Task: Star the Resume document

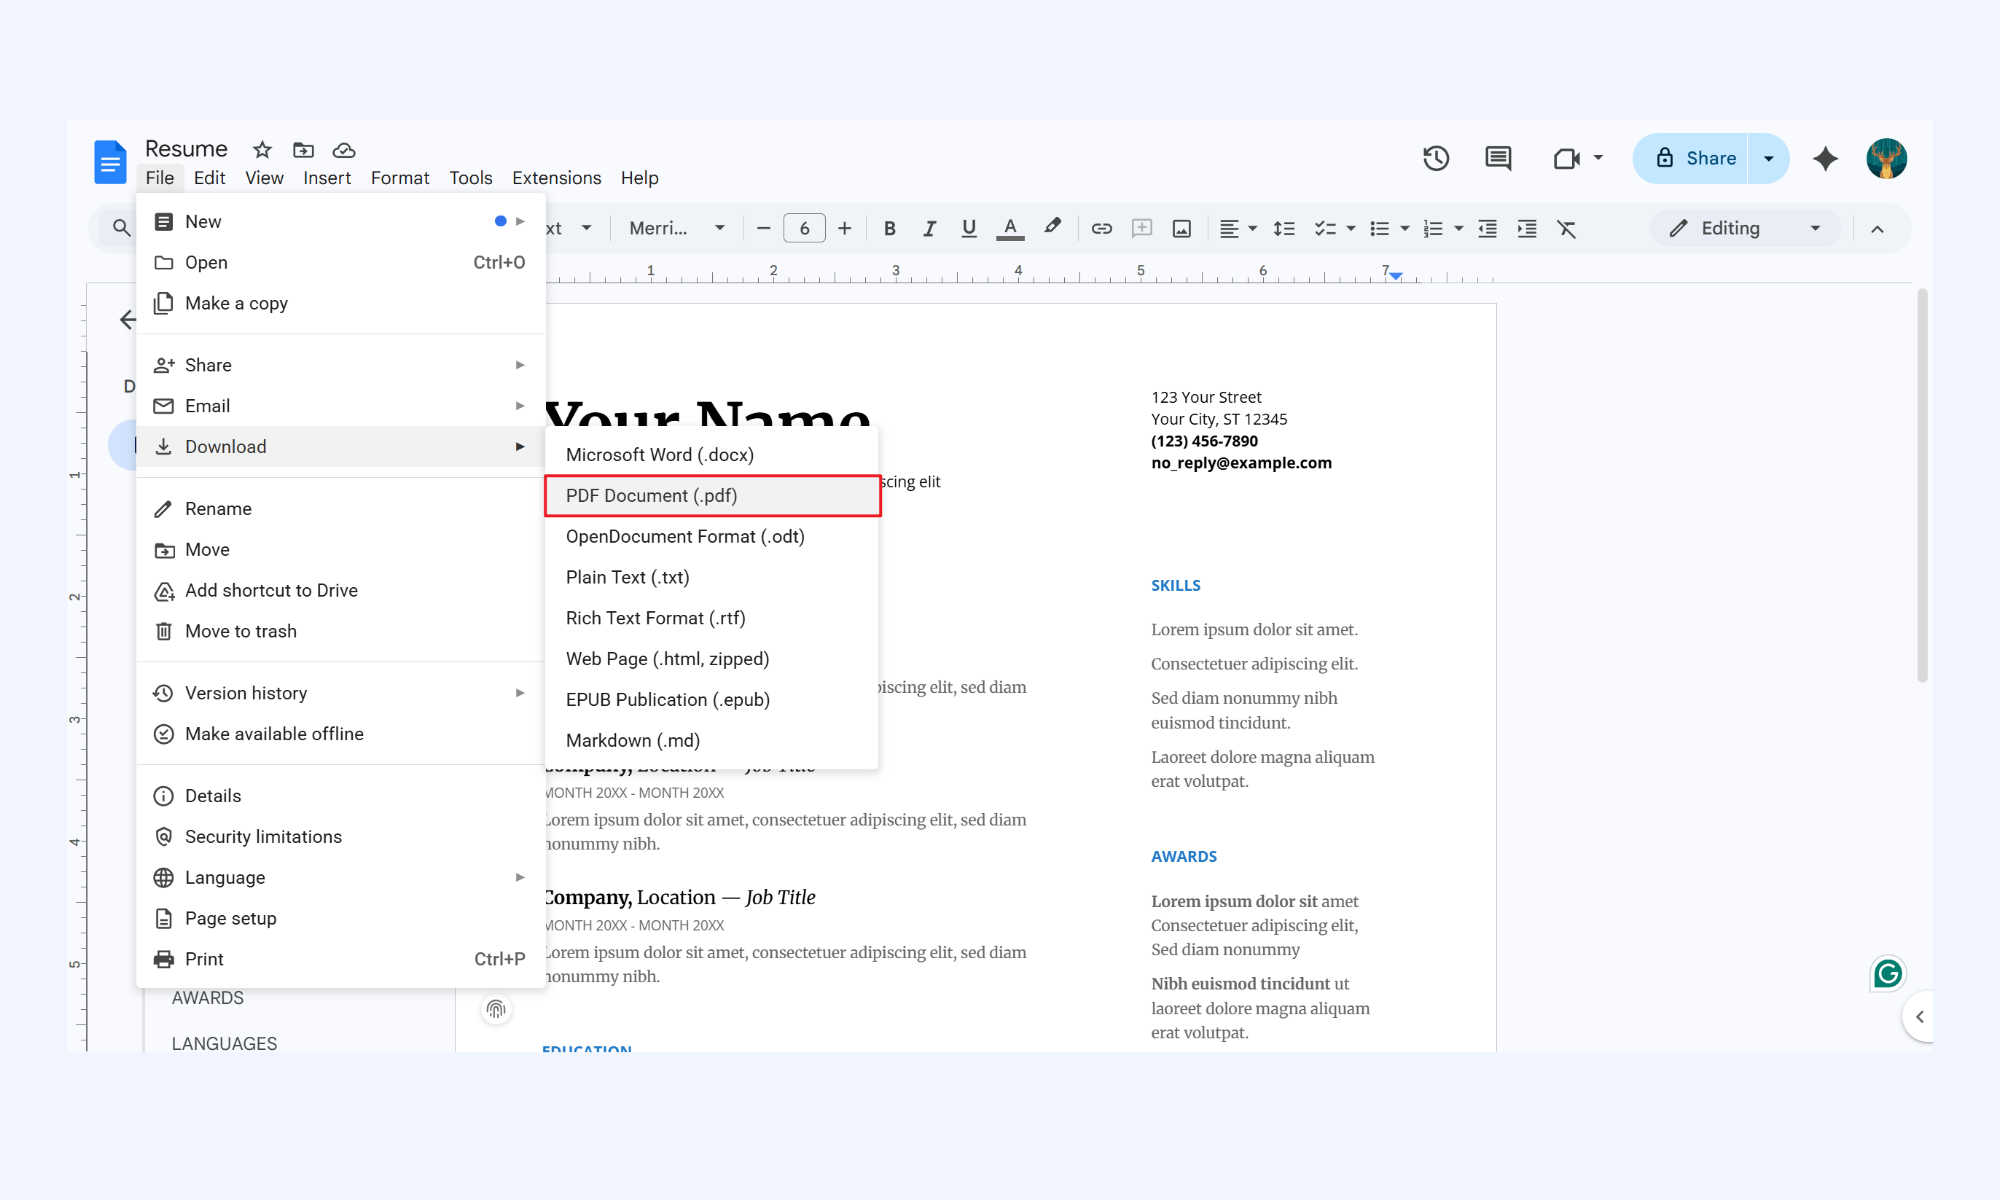Action: [262, 150]
